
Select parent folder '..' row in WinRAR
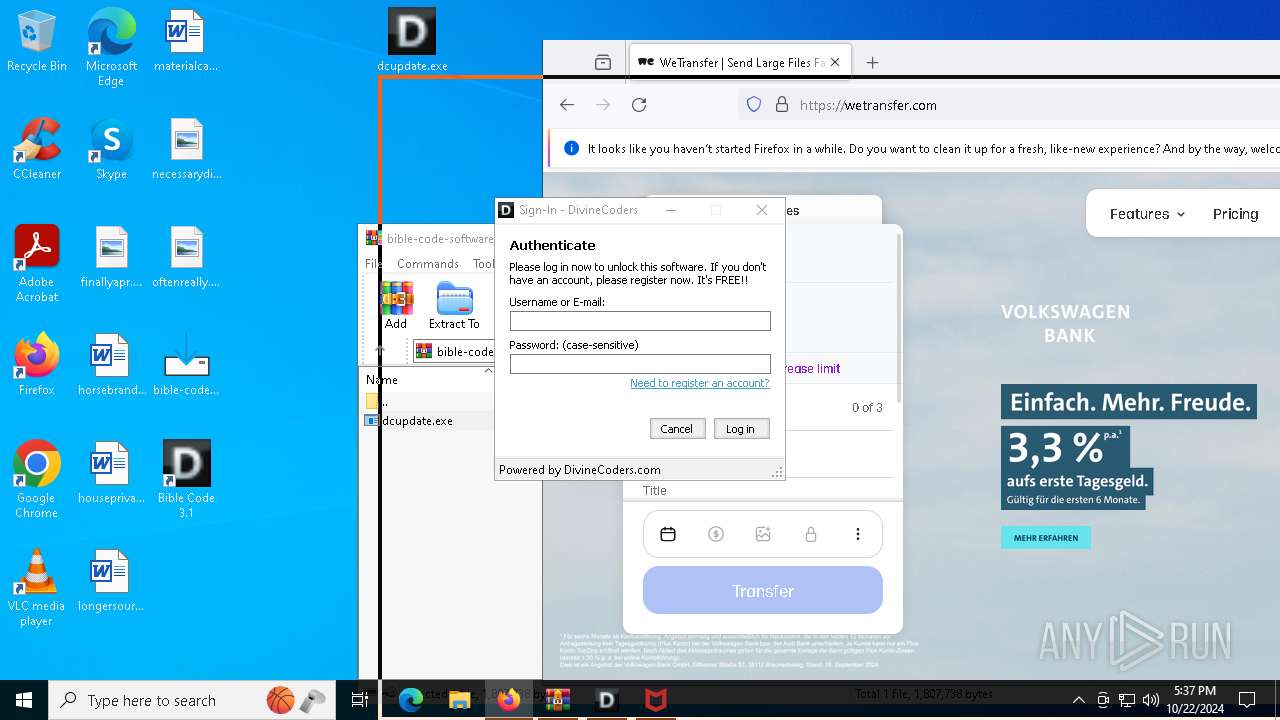click(428, 401)
